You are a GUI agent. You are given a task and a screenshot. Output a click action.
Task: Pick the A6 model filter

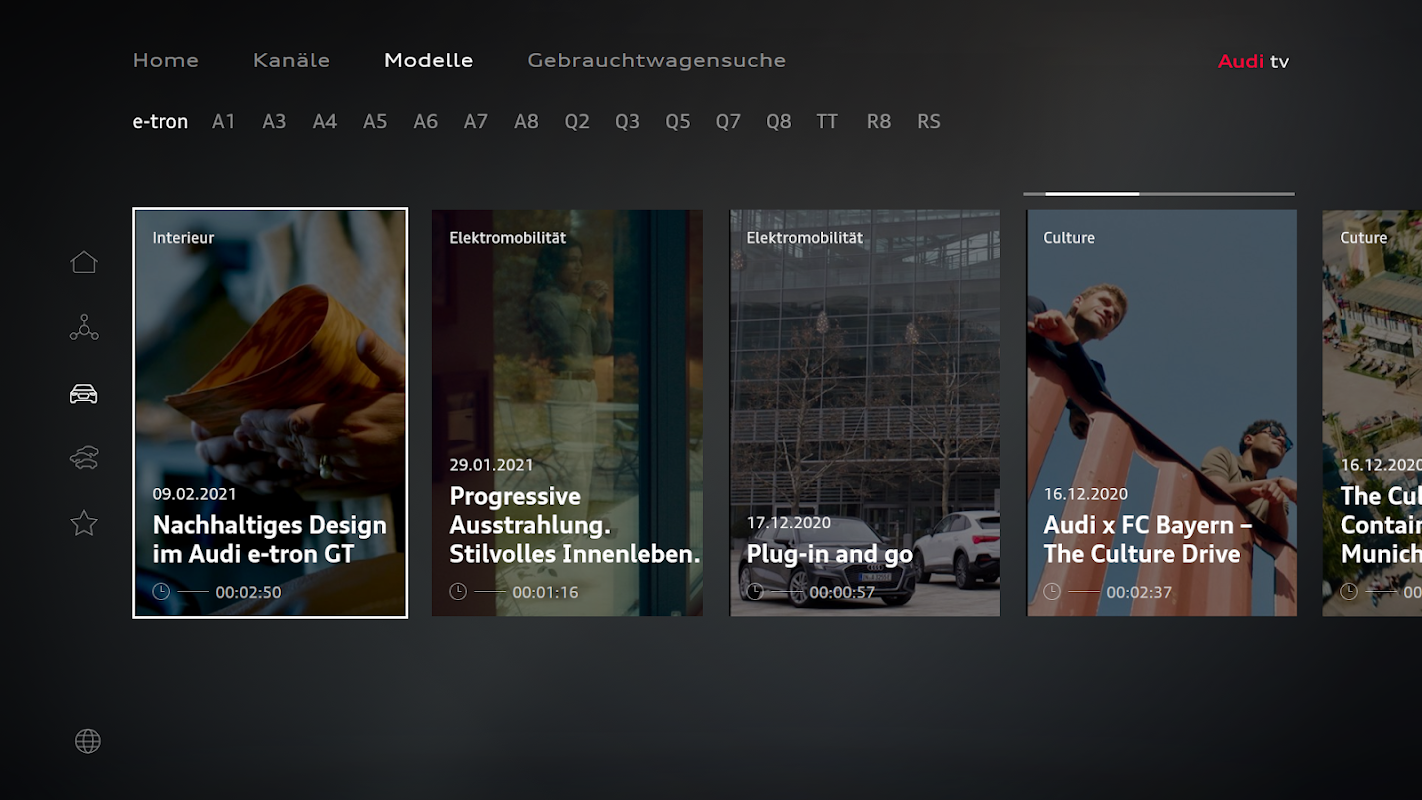426,121
